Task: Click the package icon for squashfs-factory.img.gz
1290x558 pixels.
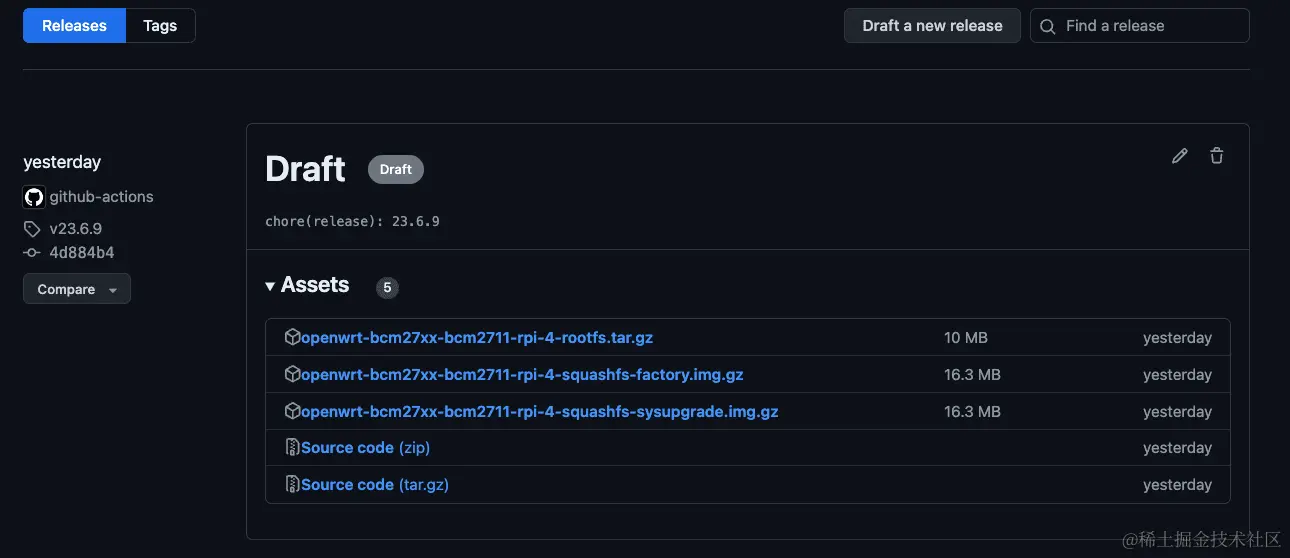Action: [x=292, y=374]
